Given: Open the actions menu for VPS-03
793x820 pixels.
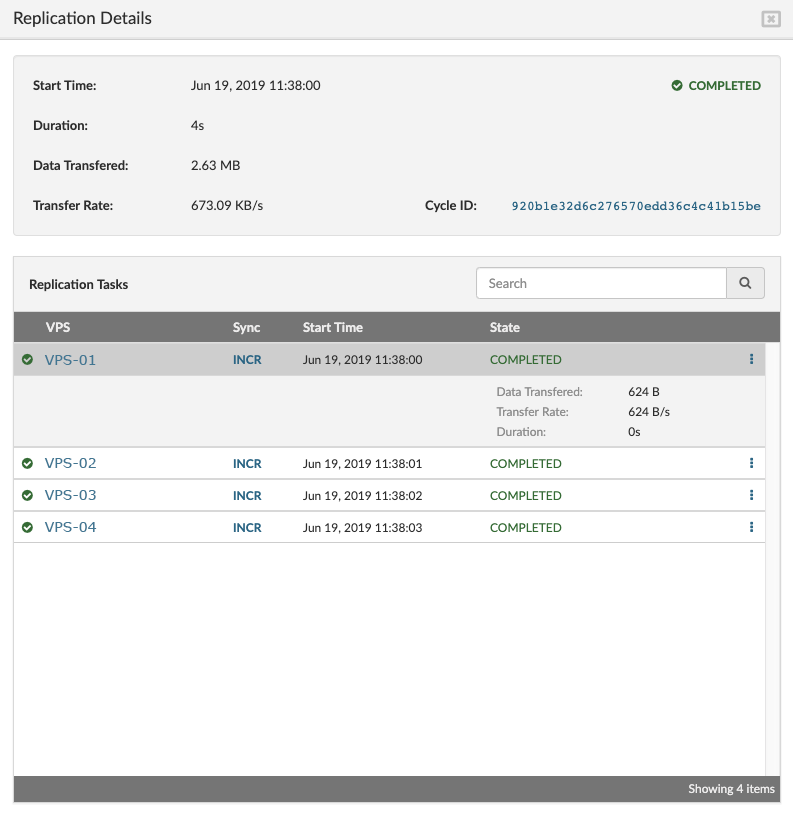Looking at the screenshot, I should click(751, 495).
